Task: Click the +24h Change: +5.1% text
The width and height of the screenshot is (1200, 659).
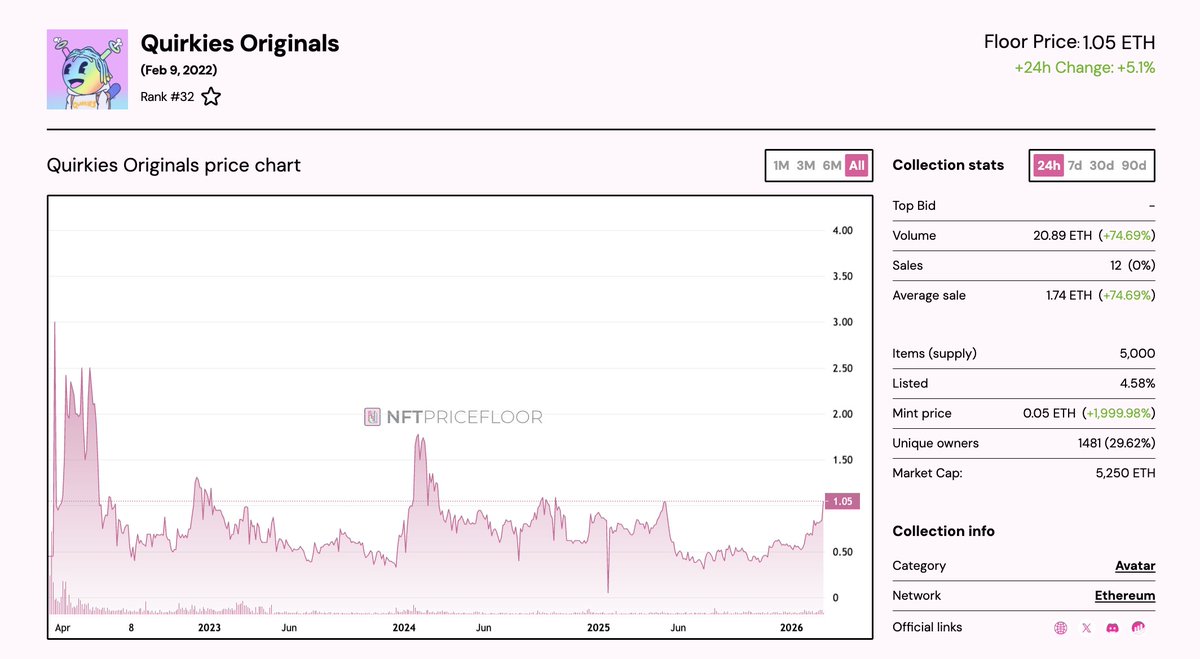Action: click(1084, 68)
